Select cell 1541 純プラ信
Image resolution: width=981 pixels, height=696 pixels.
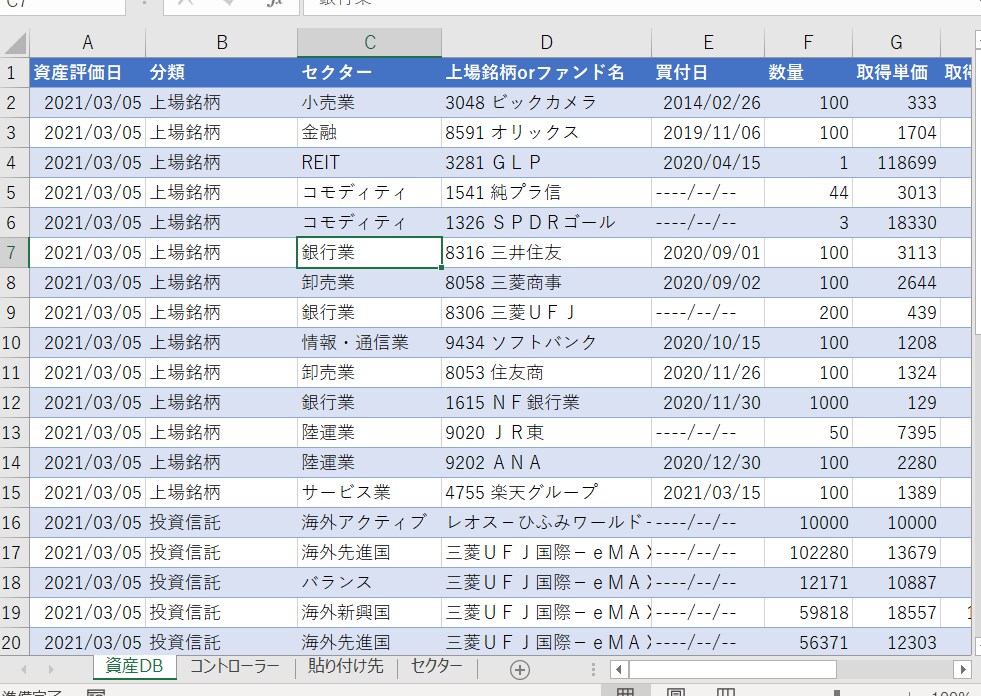[546, 193]
